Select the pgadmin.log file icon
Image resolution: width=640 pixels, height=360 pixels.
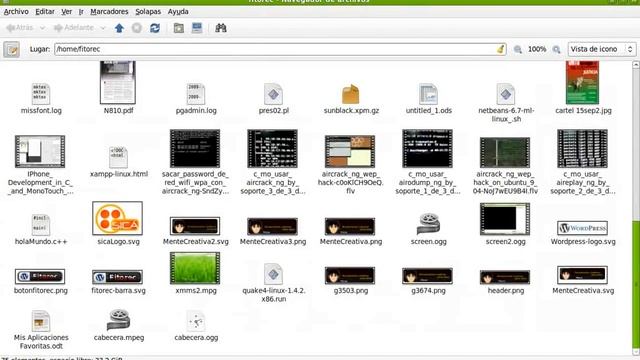[196, 93]
